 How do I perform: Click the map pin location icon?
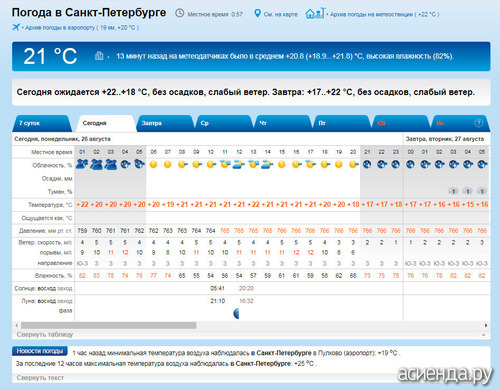(257, 14)
